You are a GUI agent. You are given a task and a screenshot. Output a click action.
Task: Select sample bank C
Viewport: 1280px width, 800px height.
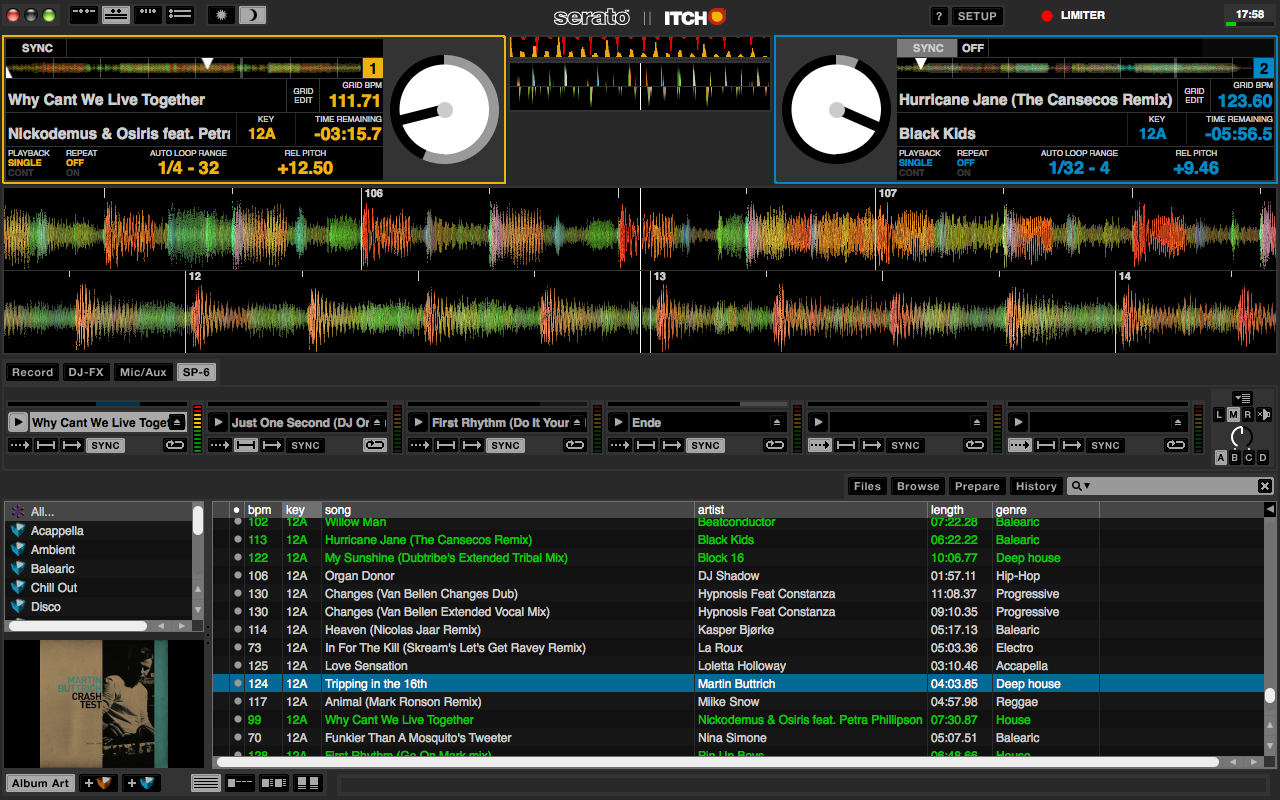click(1249, 457)
